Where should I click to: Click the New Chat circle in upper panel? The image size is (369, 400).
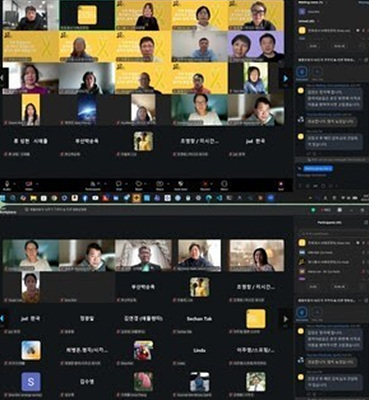(317, 72)
